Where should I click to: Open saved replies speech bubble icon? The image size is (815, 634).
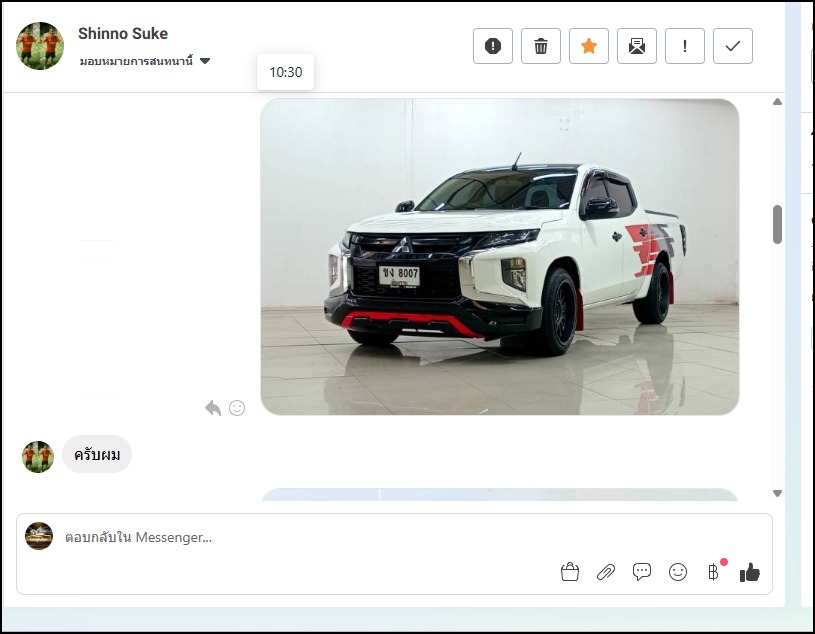click(x=642, y=572)
